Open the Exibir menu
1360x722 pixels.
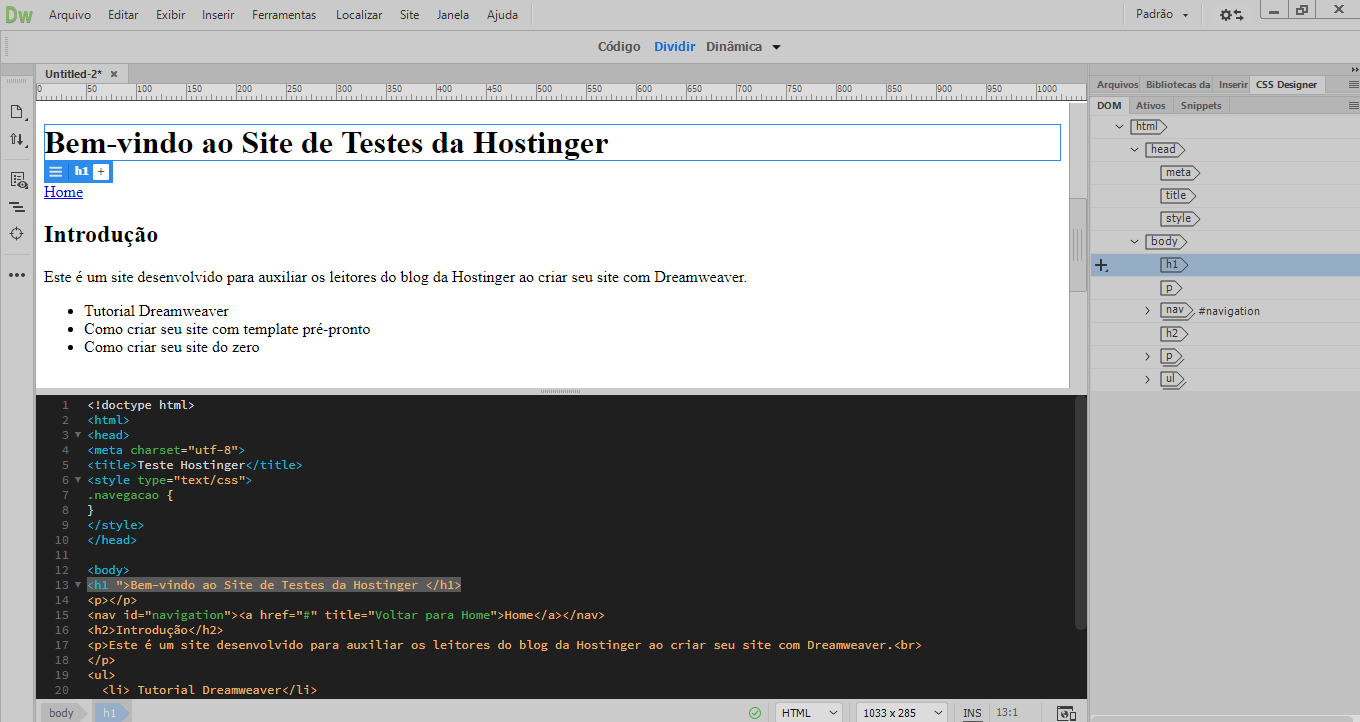click(x=170, y=15)
